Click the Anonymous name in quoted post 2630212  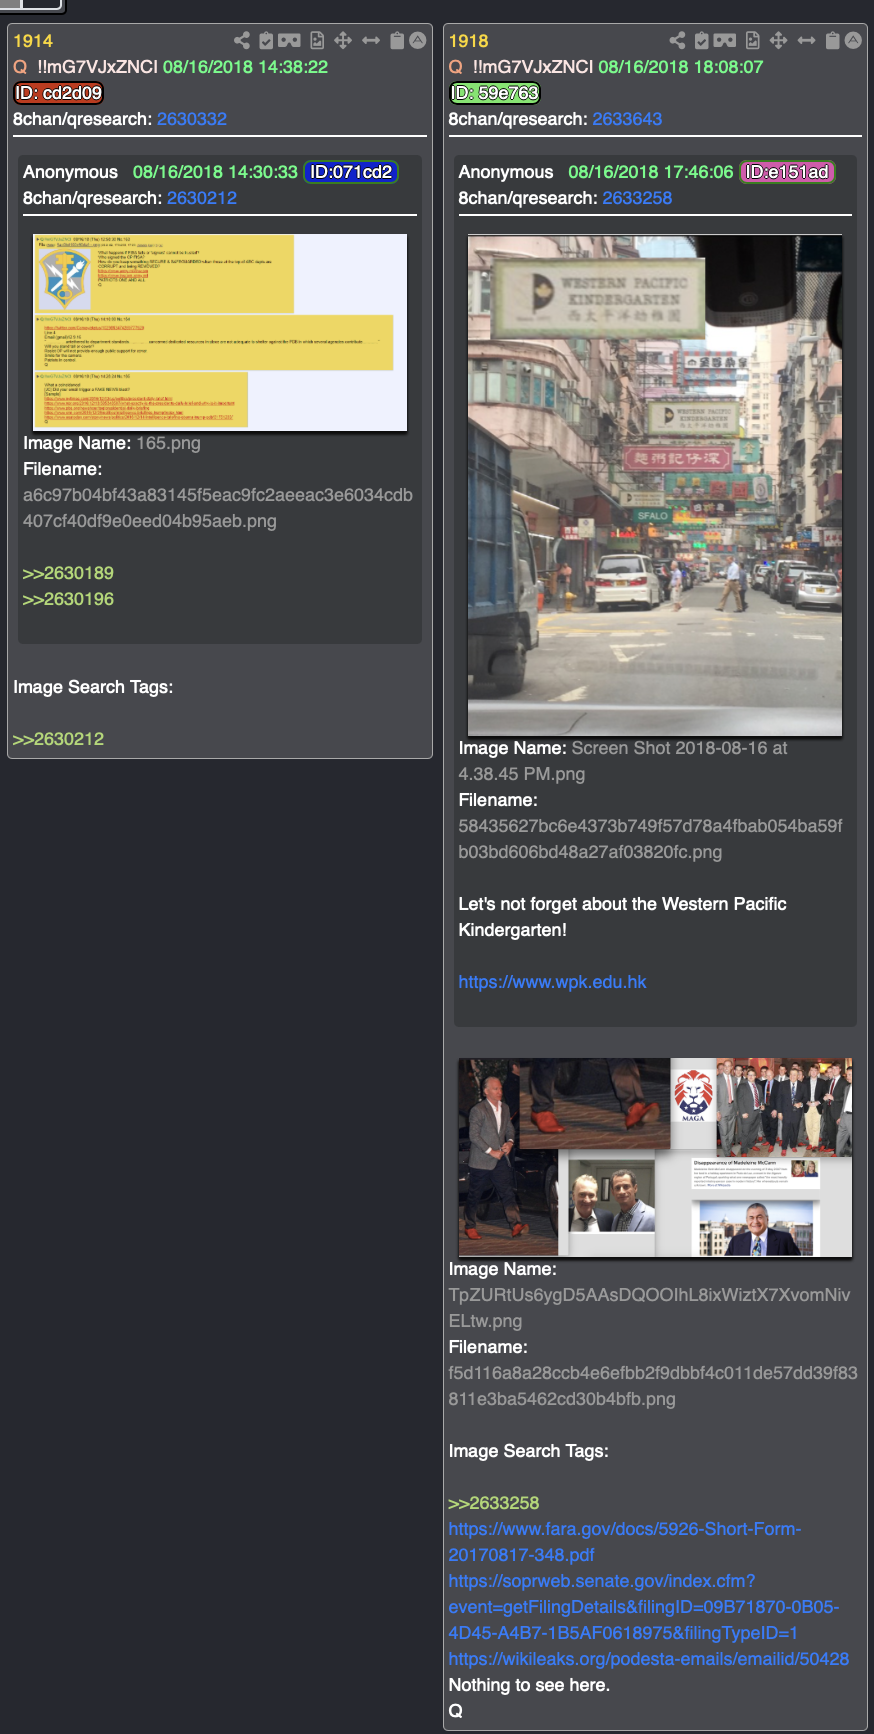tap(70, 172)
